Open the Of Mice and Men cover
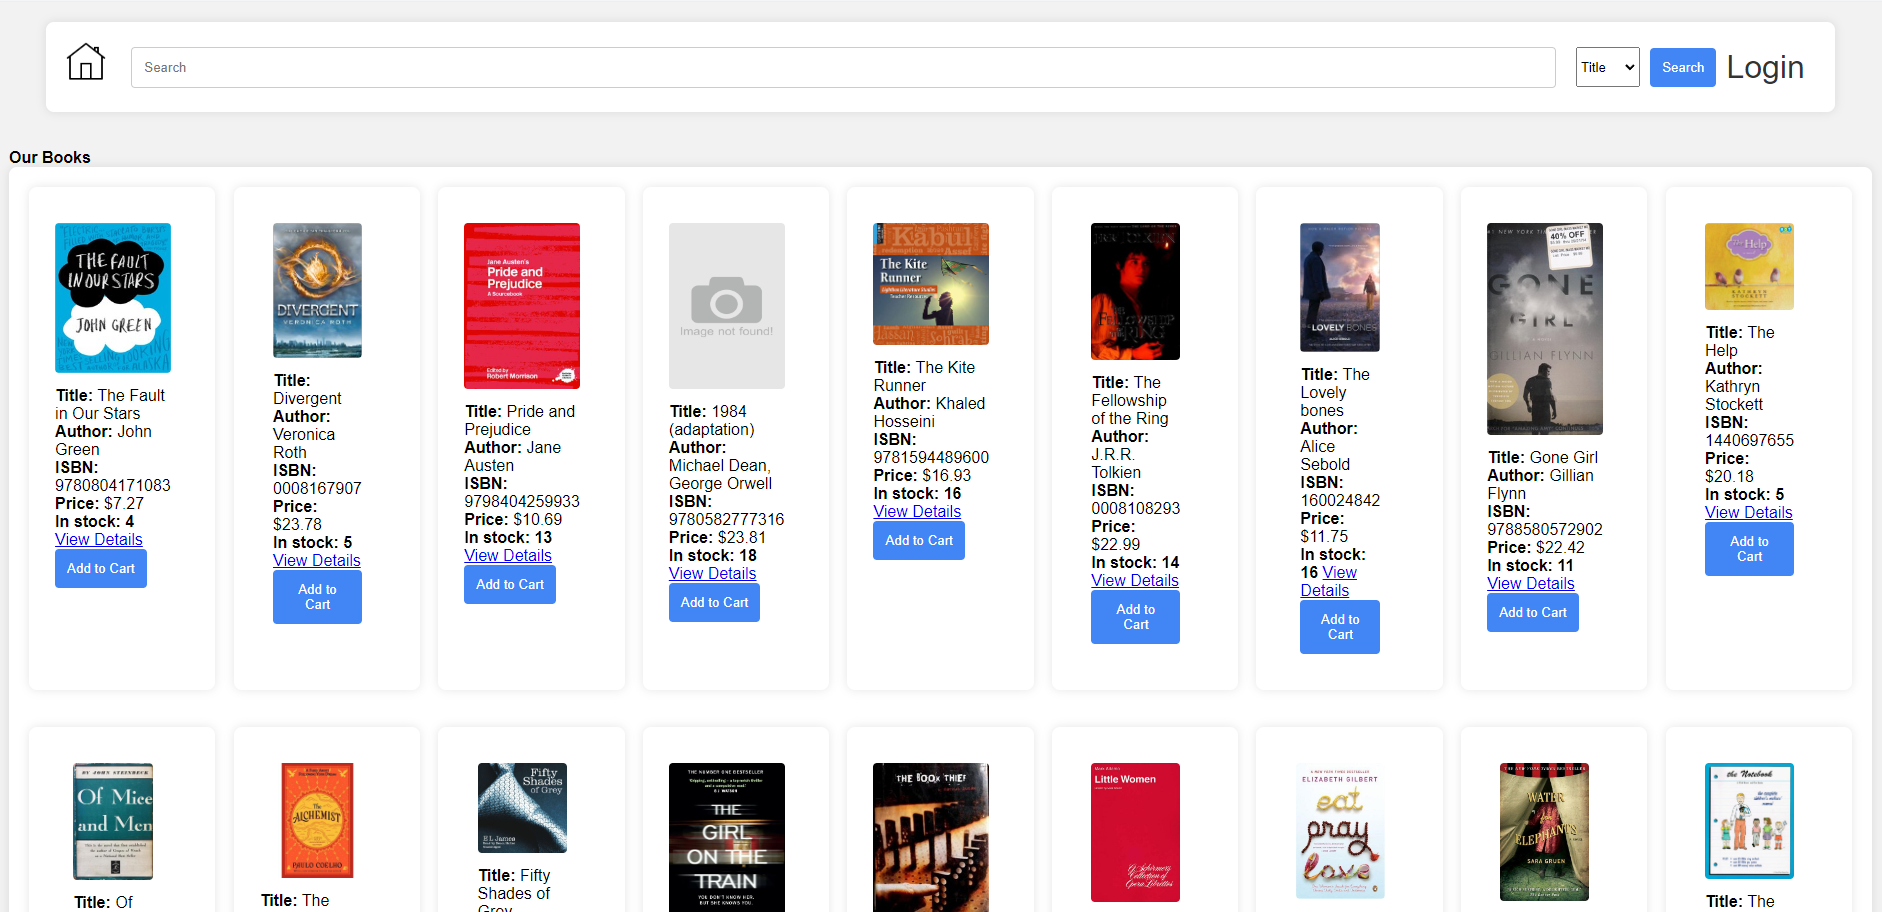Image resolution: width=1882 pixels, height=912 pixels. (x=113, y=821)
